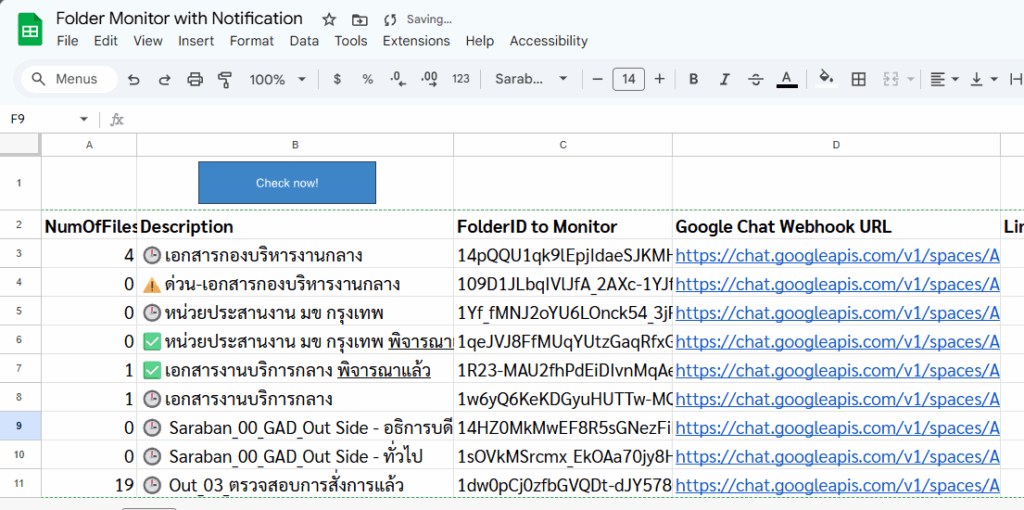The image size is (1024, 510).
Task: Select cell with value 19
Action: 89,485
